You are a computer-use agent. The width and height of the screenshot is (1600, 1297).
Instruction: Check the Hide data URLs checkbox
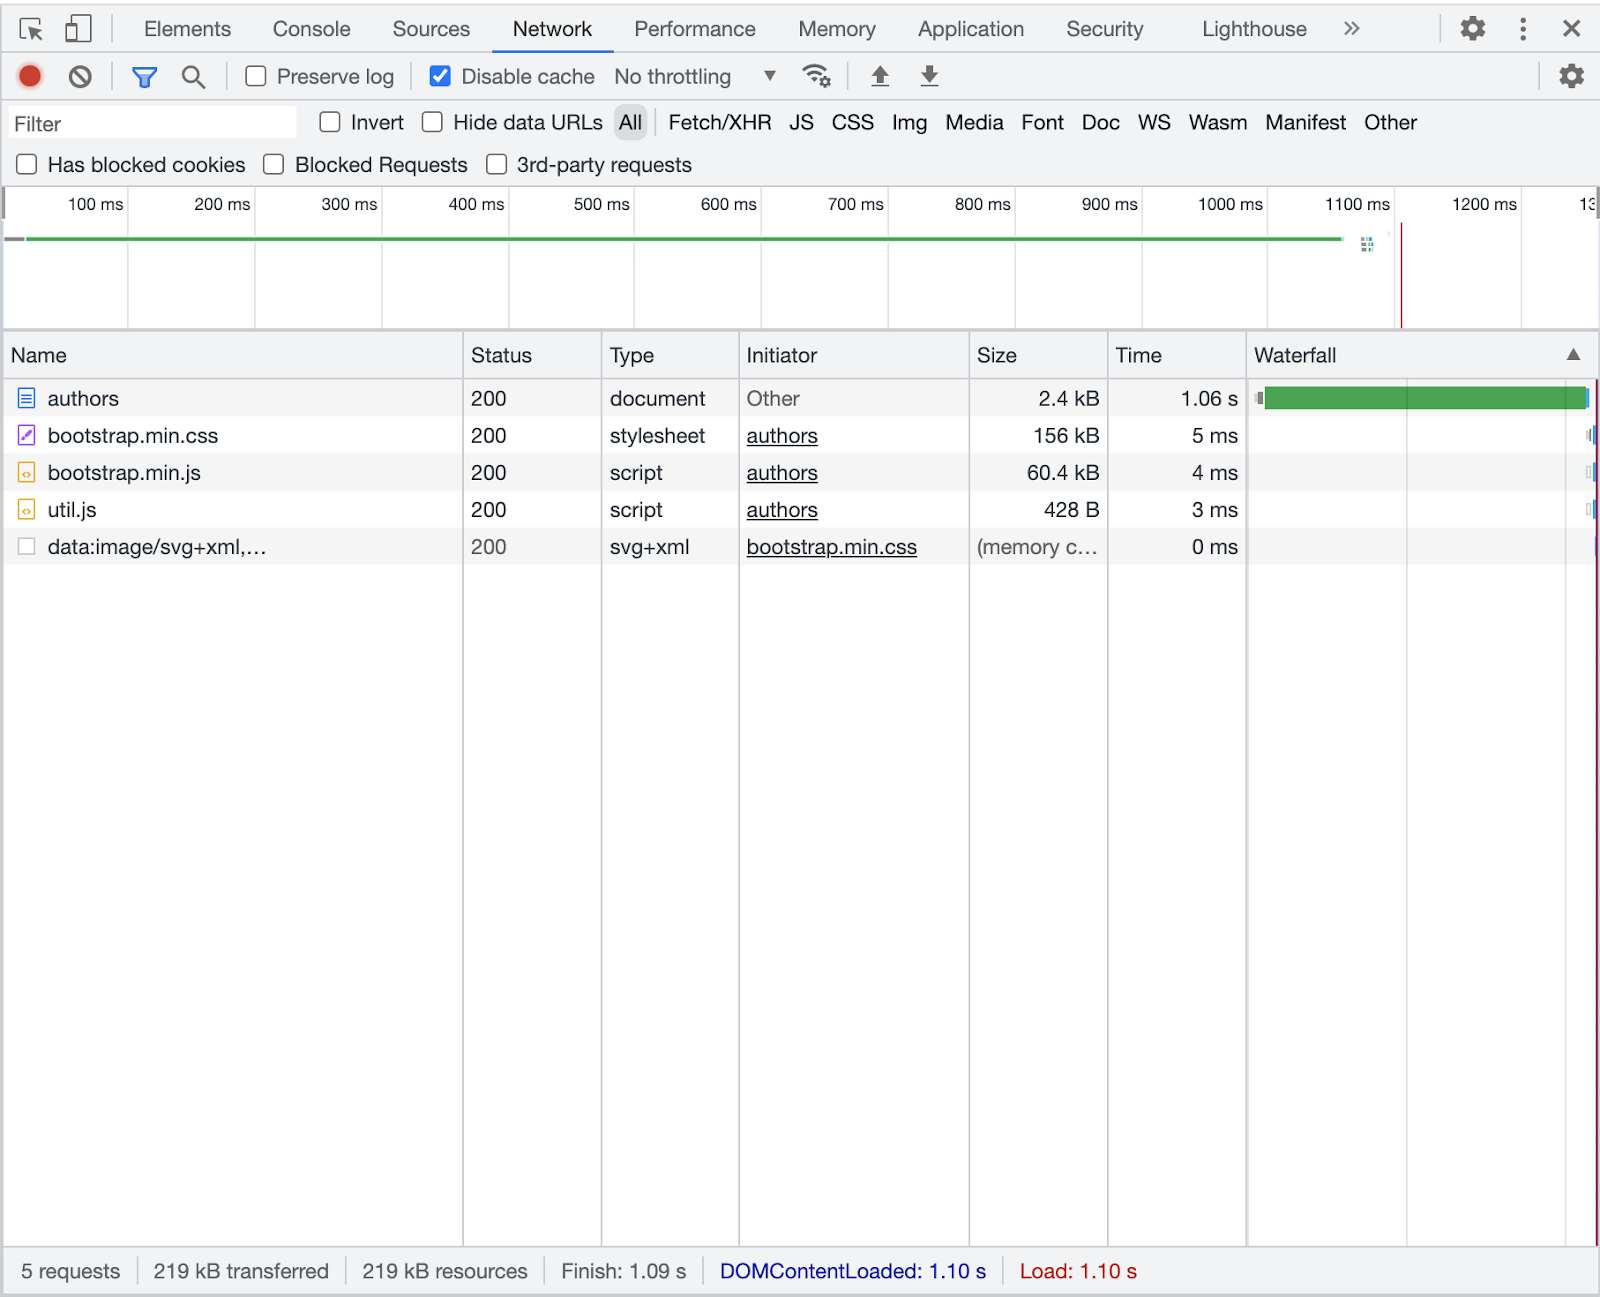click(431, 122)
